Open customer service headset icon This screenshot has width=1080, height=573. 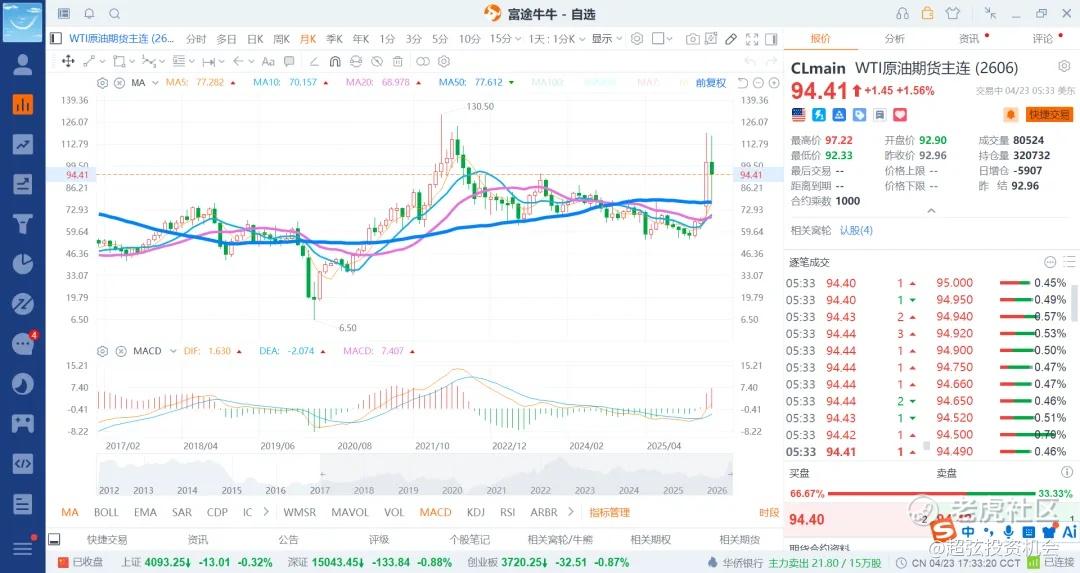[902, 14]
